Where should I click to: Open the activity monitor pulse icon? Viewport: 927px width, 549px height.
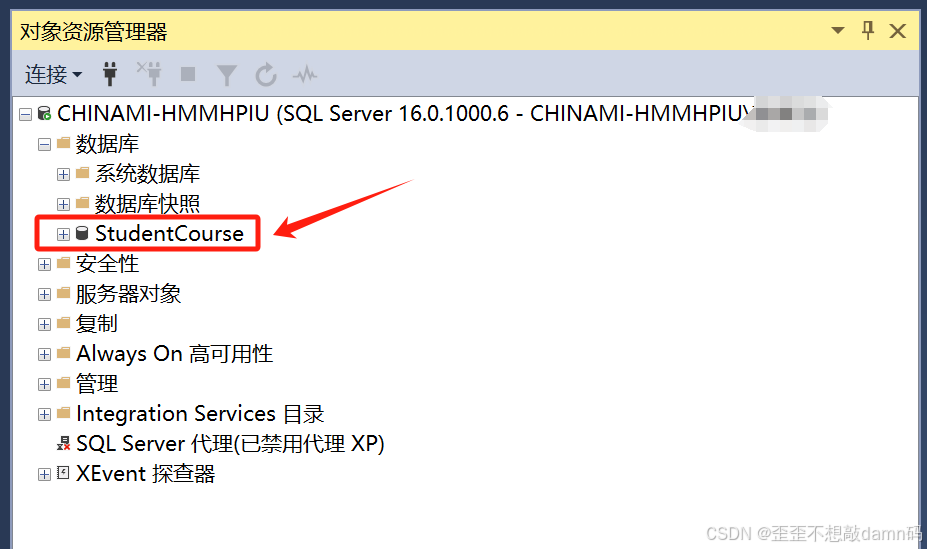click(x=304, y=75)
